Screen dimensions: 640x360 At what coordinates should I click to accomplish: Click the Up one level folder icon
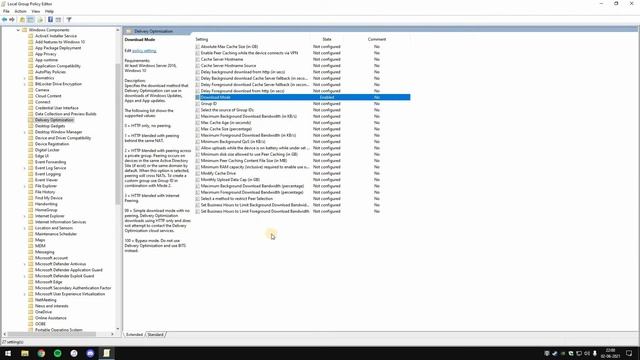(x=22, y=20)
